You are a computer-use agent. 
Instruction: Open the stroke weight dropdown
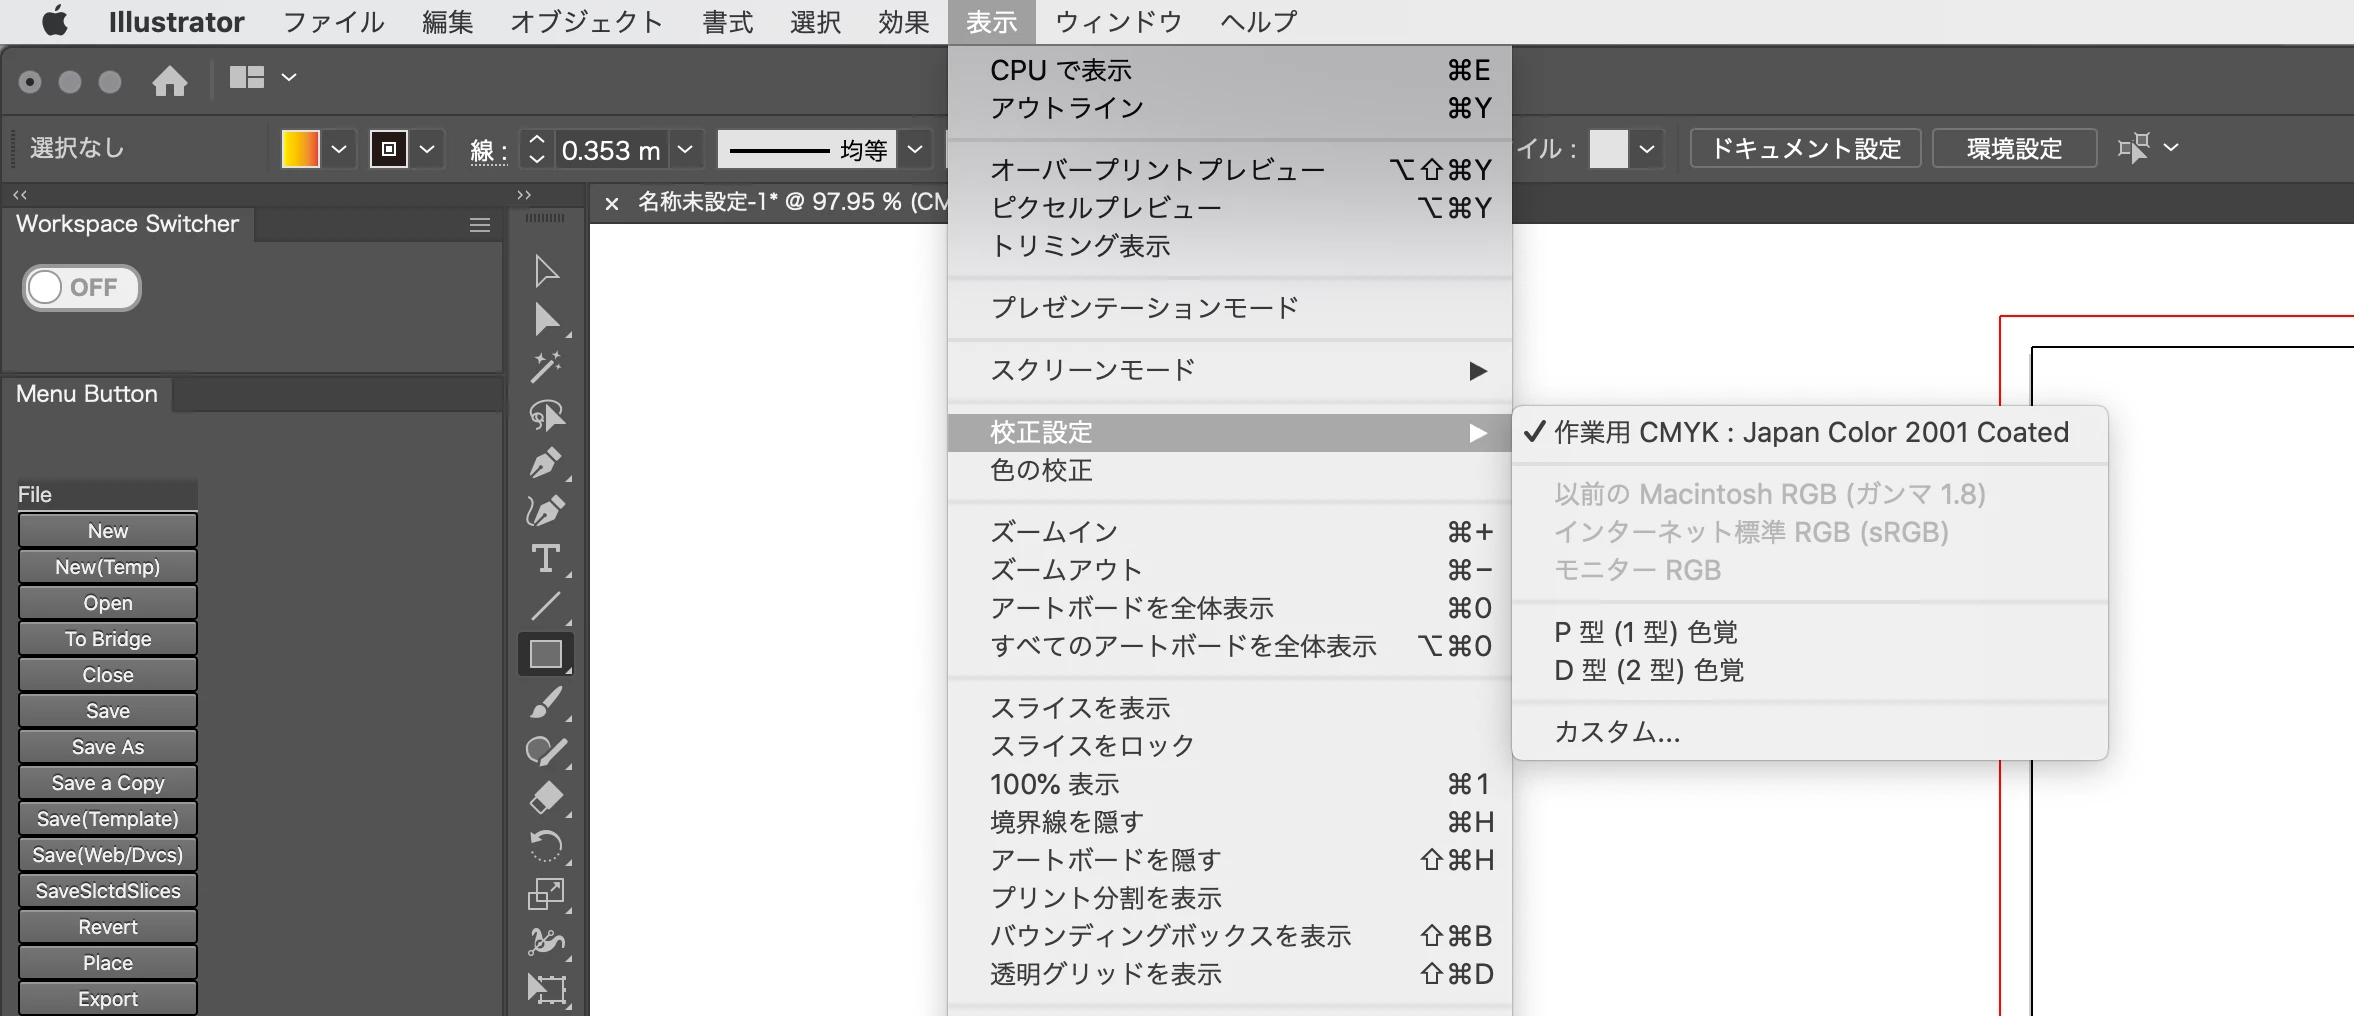(x=685, y=150)
